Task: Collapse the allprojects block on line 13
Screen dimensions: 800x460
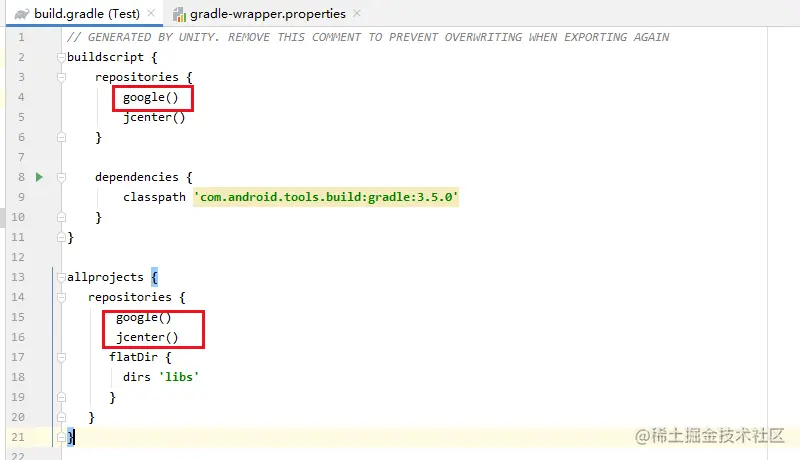Action: tap(61, 277)
